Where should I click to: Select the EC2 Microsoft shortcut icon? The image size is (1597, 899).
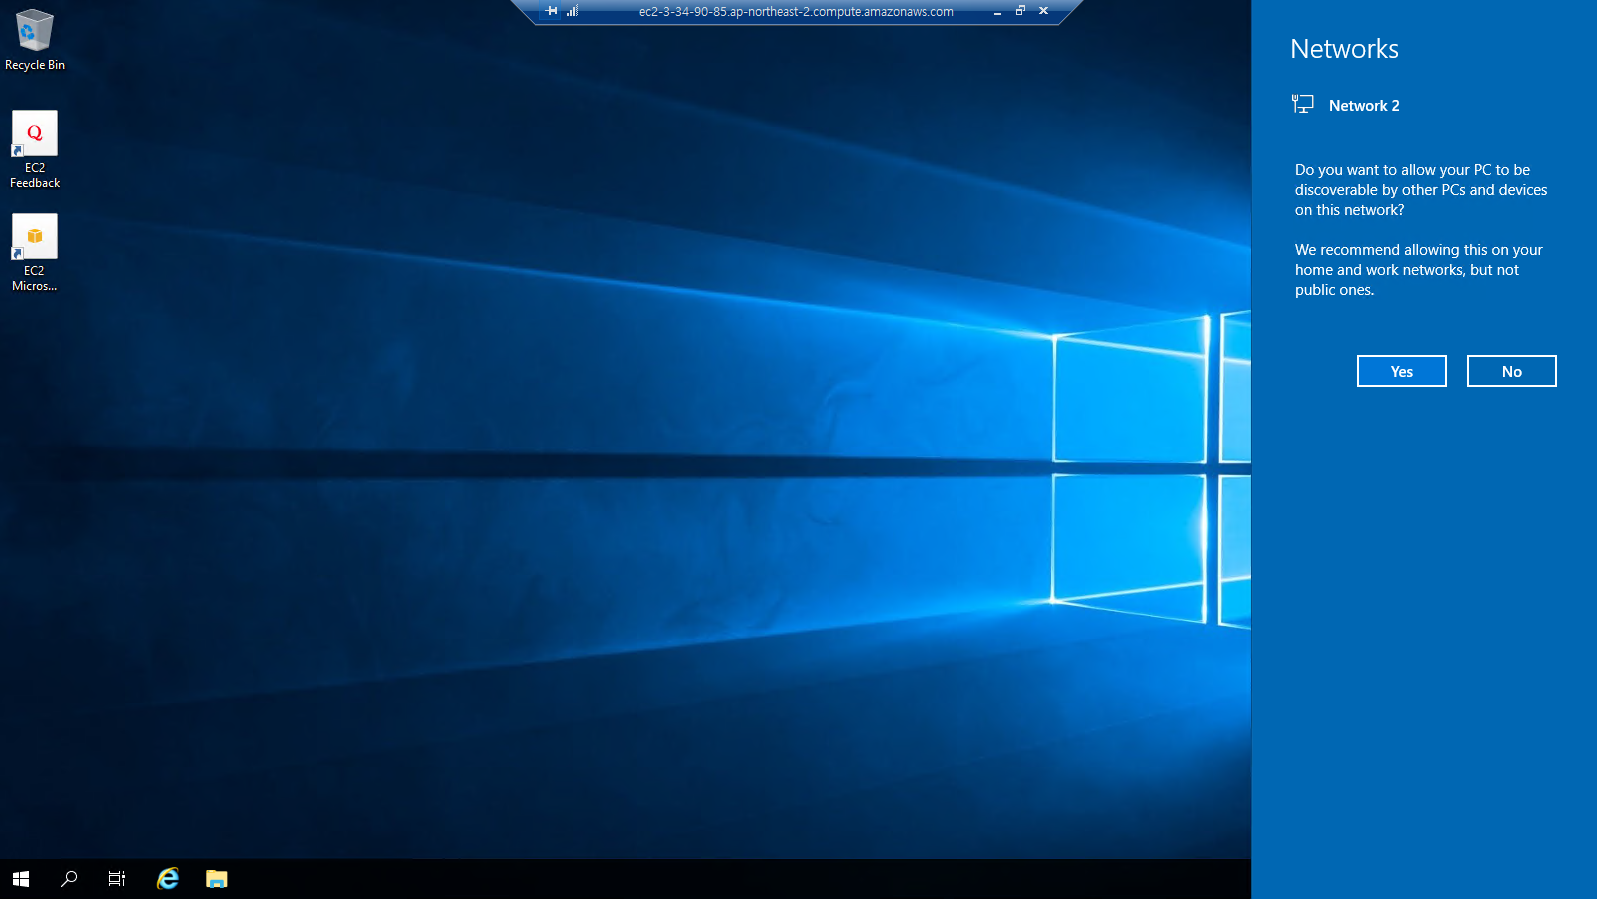click(34, 236)
